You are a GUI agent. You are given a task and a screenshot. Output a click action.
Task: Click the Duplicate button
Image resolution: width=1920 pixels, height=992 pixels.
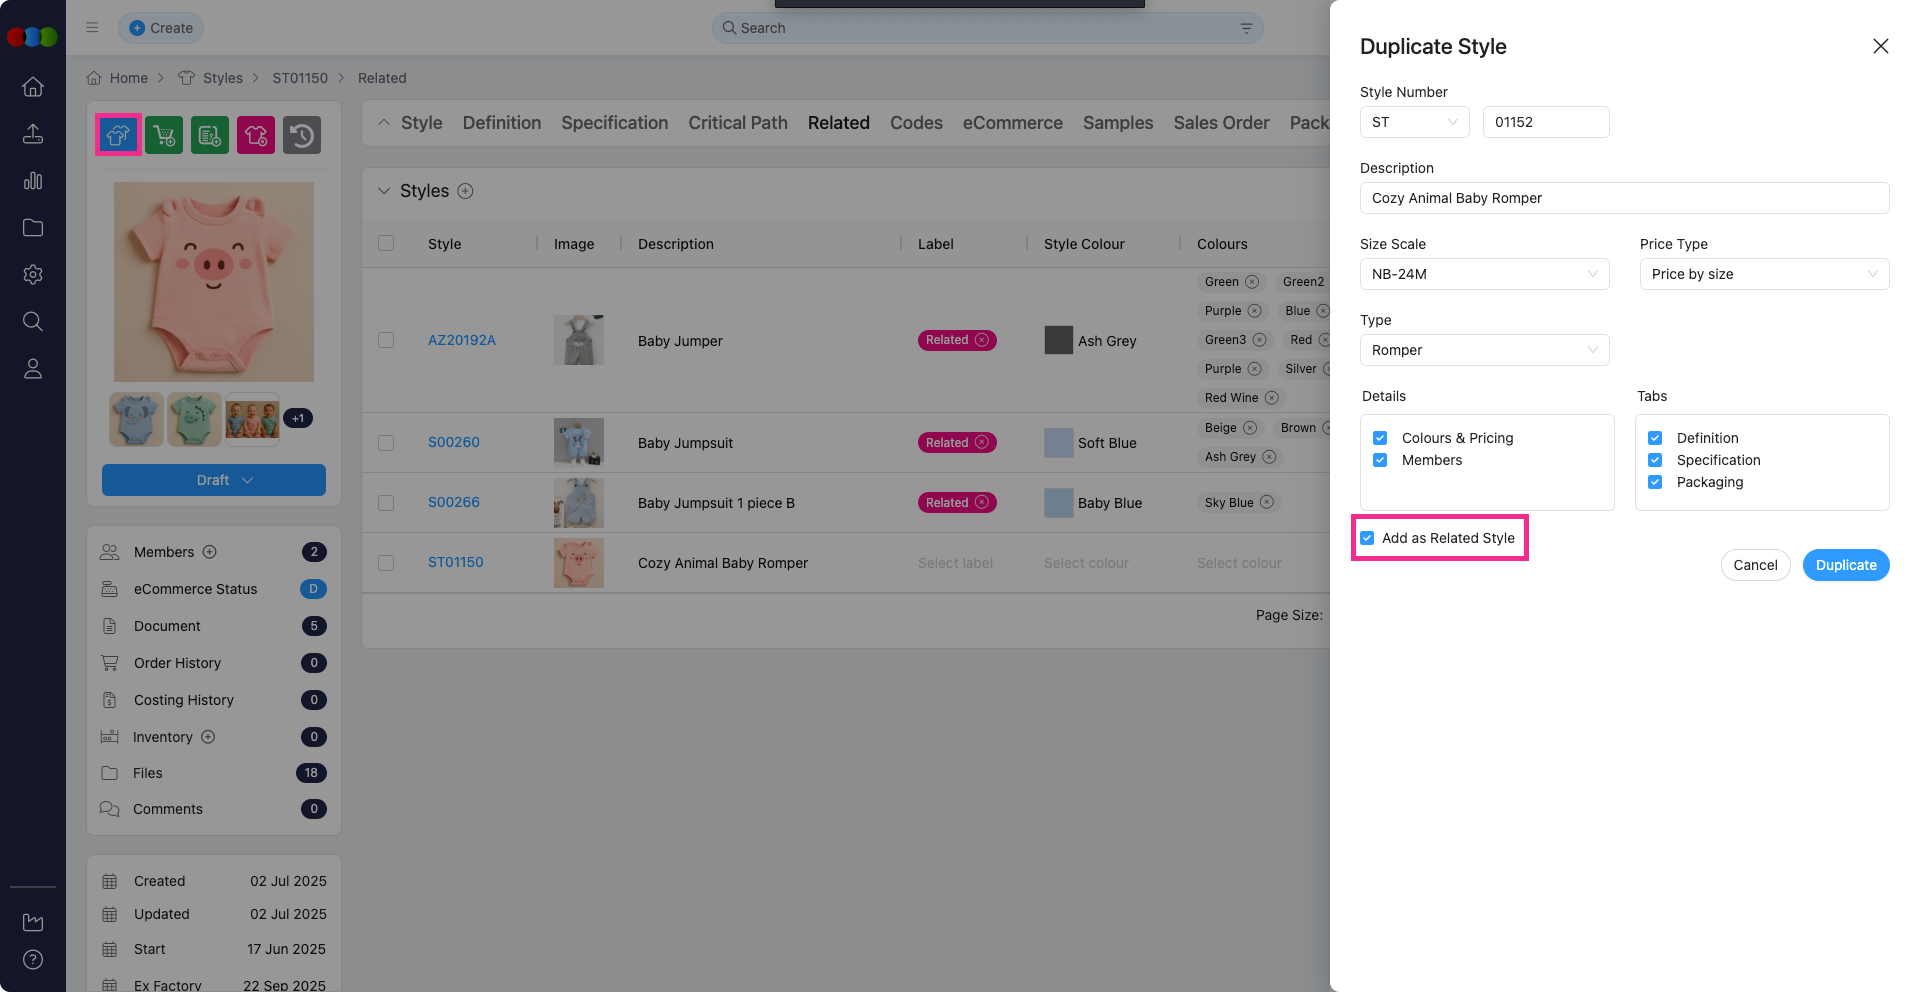[x=1845, y=565]
